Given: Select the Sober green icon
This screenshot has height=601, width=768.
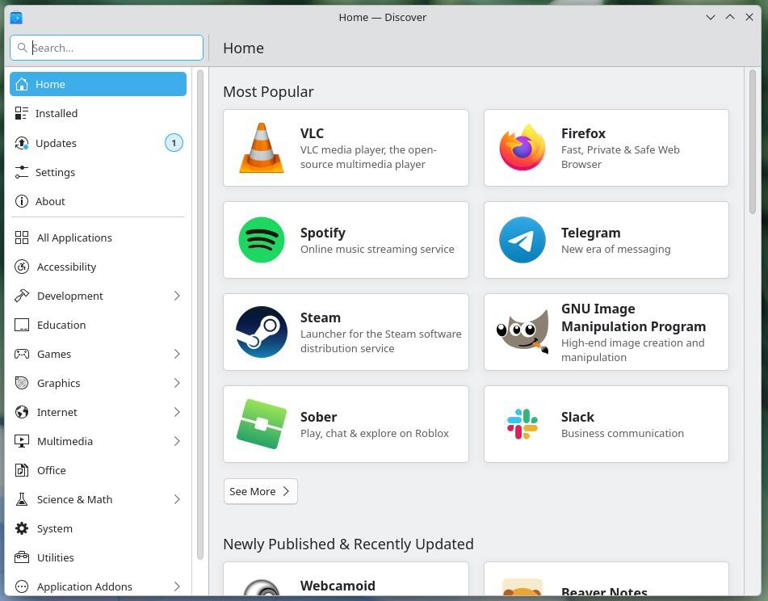Looking at the screenshot, I should point(261,424).
